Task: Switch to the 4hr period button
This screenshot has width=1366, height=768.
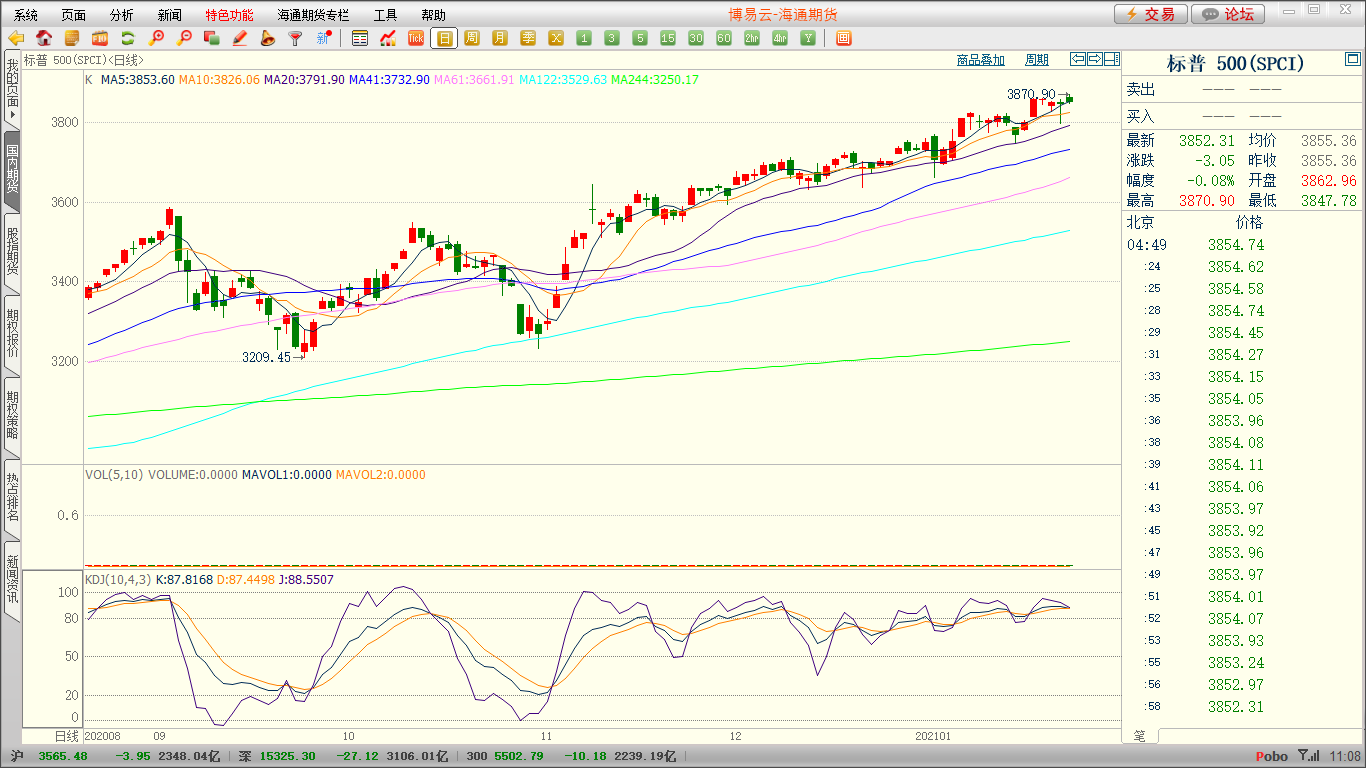Action: [780, 38]
